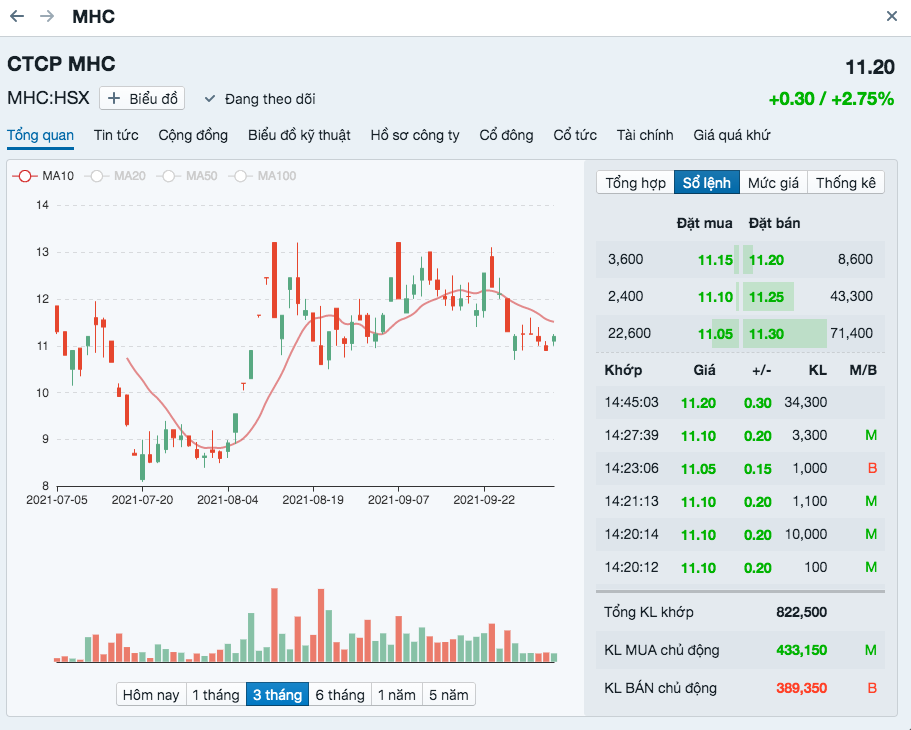This screenshot has height=730, width=911.
Task: Set chart range to 5 năm
Action: (x=448, y=695)
